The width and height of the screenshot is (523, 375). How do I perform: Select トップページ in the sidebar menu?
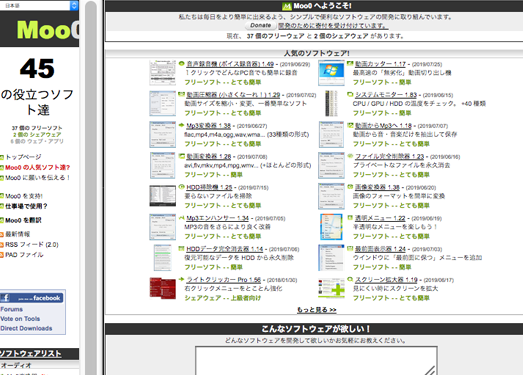point(23,157)
